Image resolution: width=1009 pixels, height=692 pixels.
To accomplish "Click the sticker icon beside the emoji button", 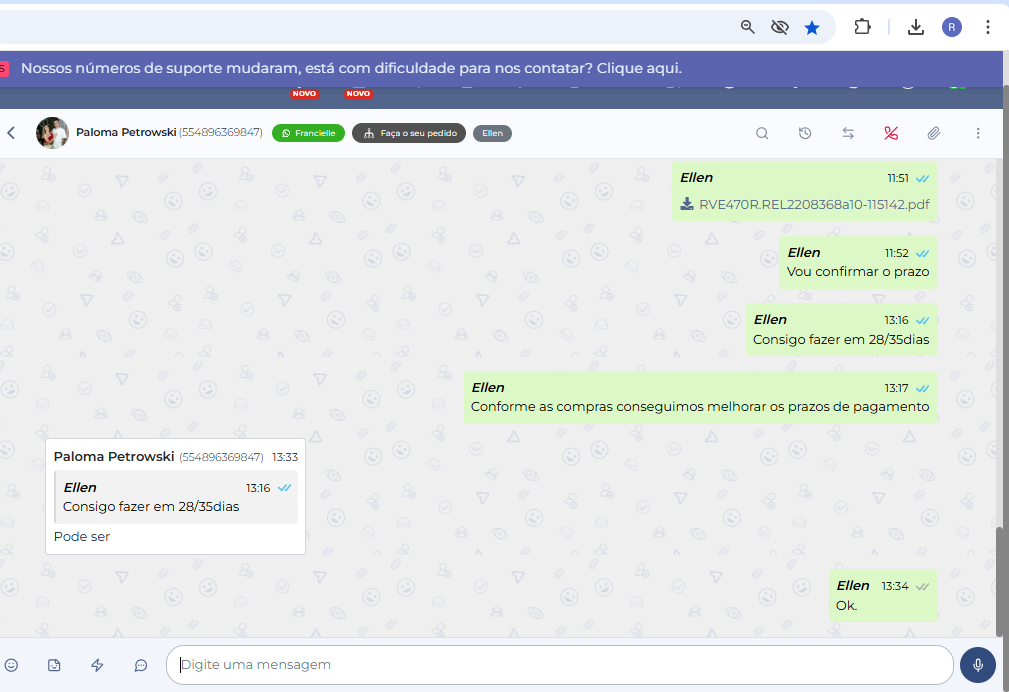I will [x=55, y=665].
